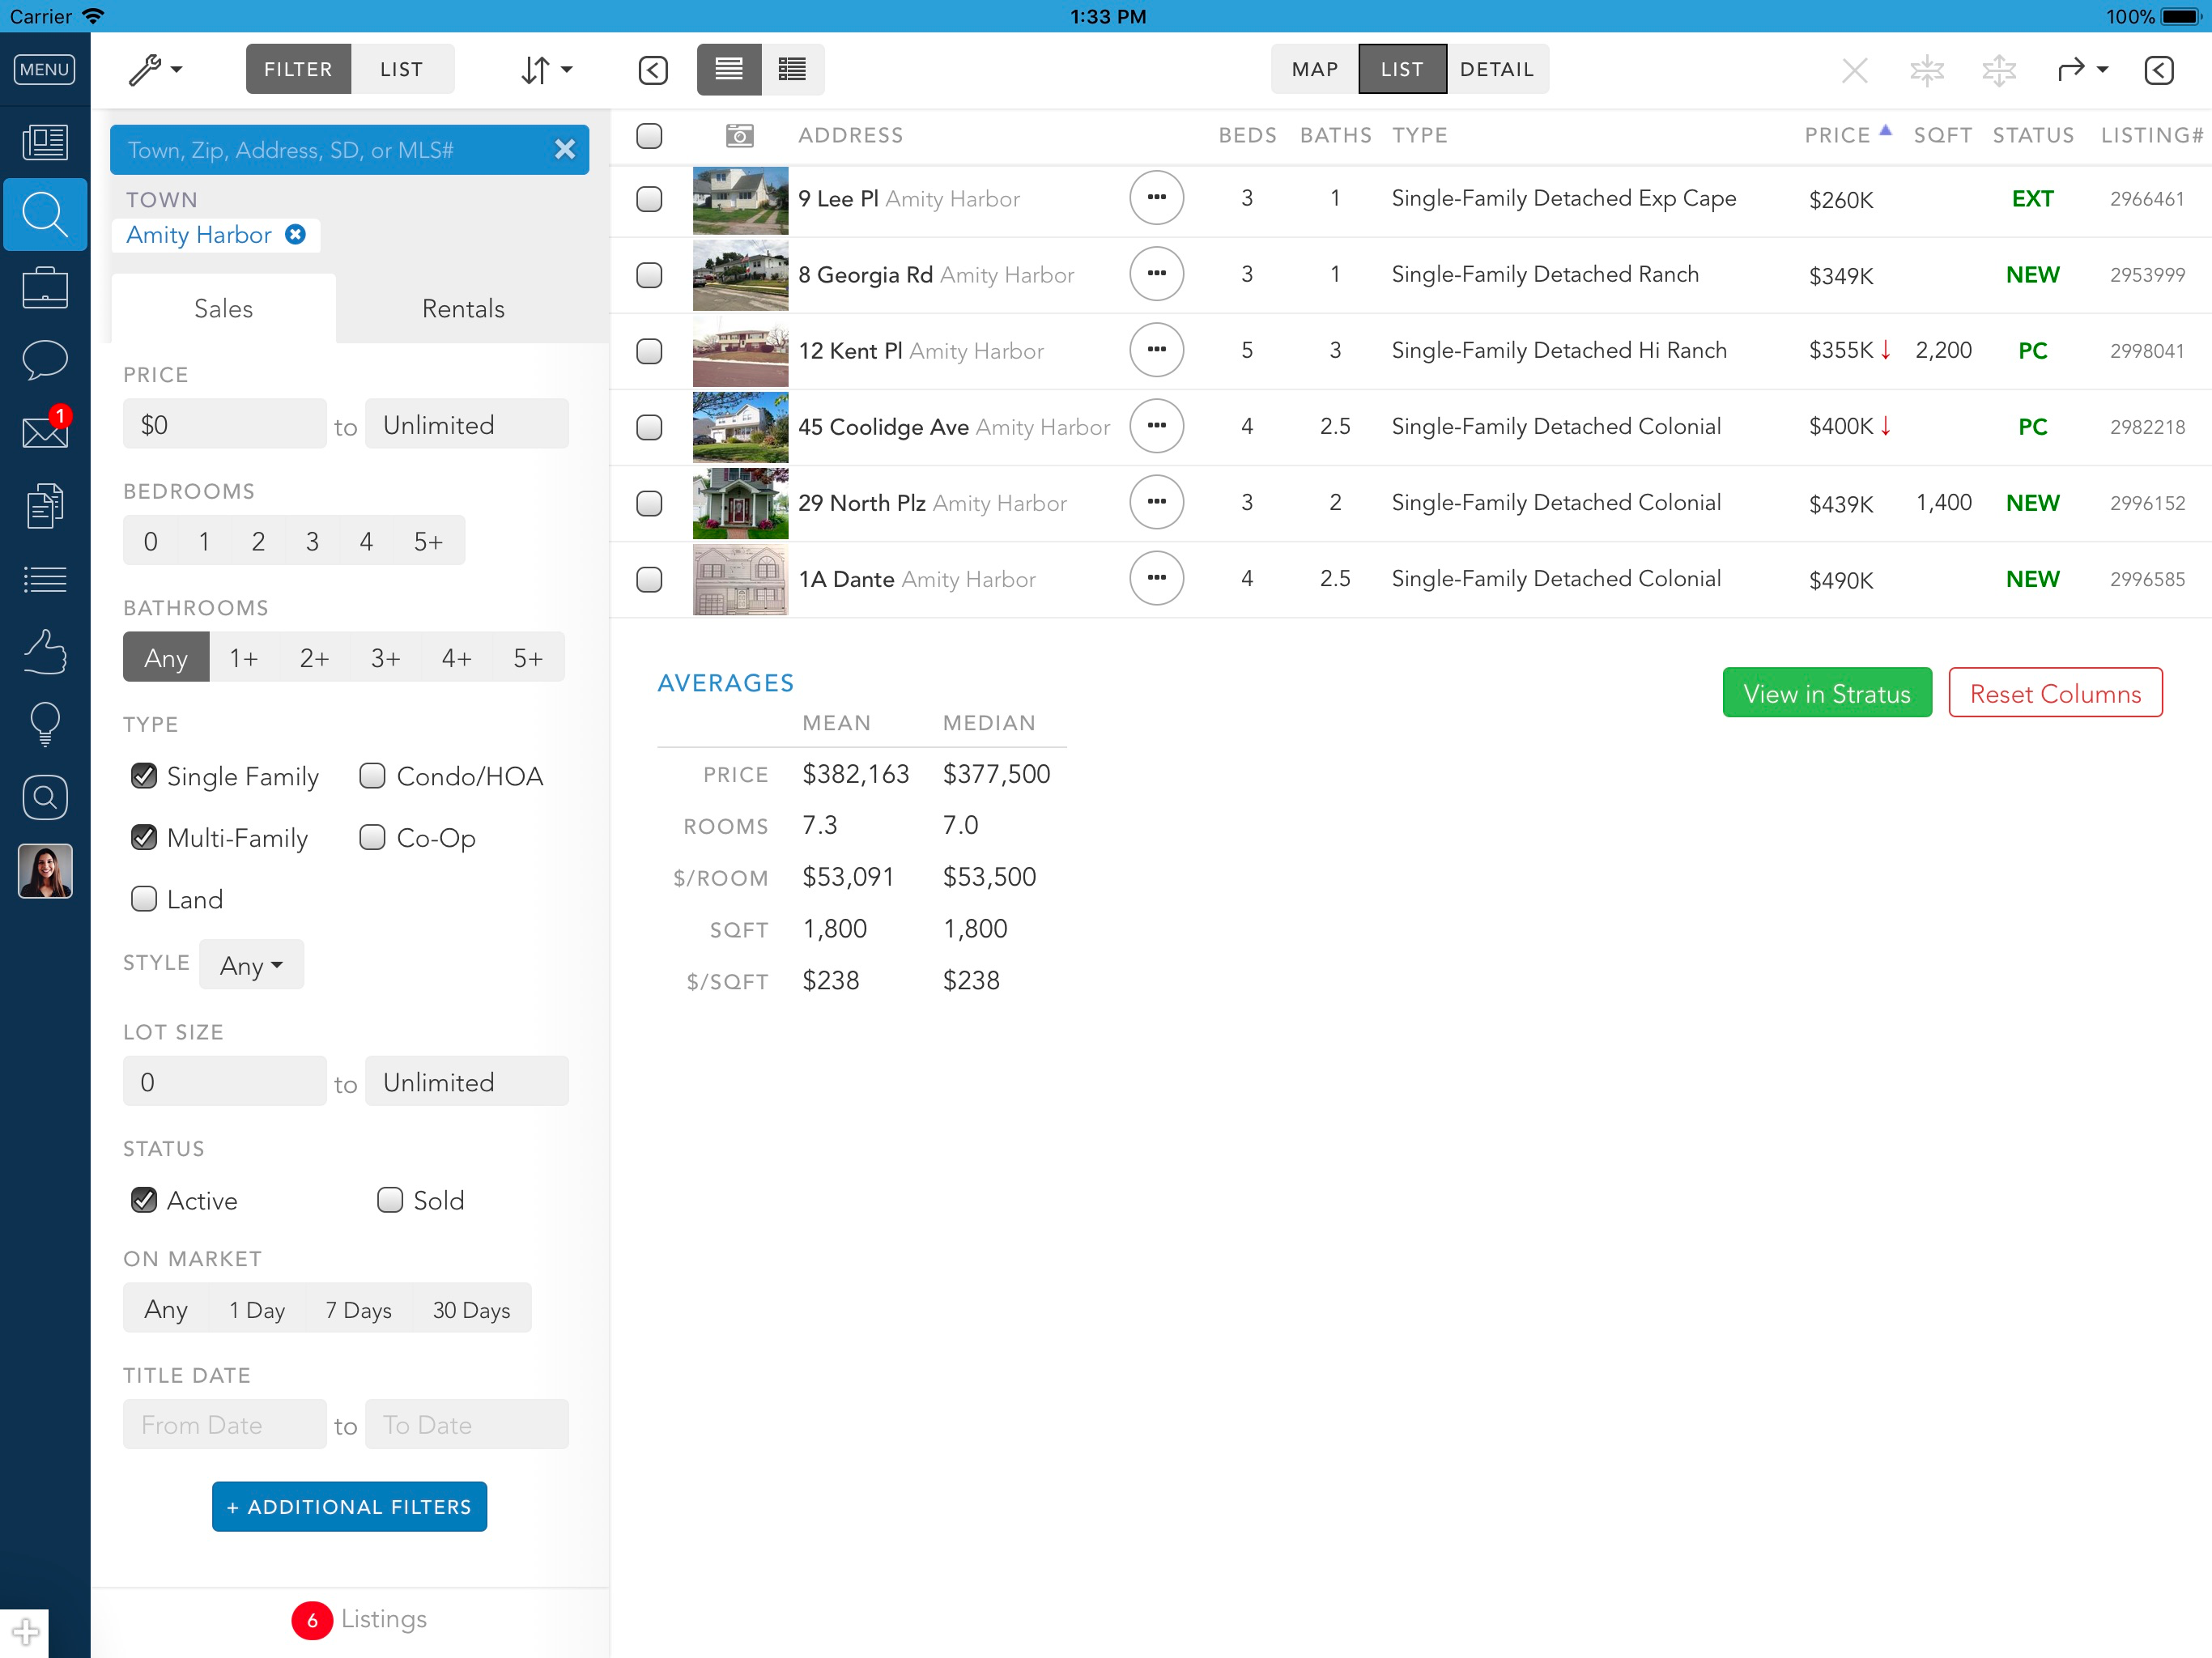Open the agent profile photo
The width and height of the screenshot is (2212, 1658).
pyautogui.click(x=45, y=870)
